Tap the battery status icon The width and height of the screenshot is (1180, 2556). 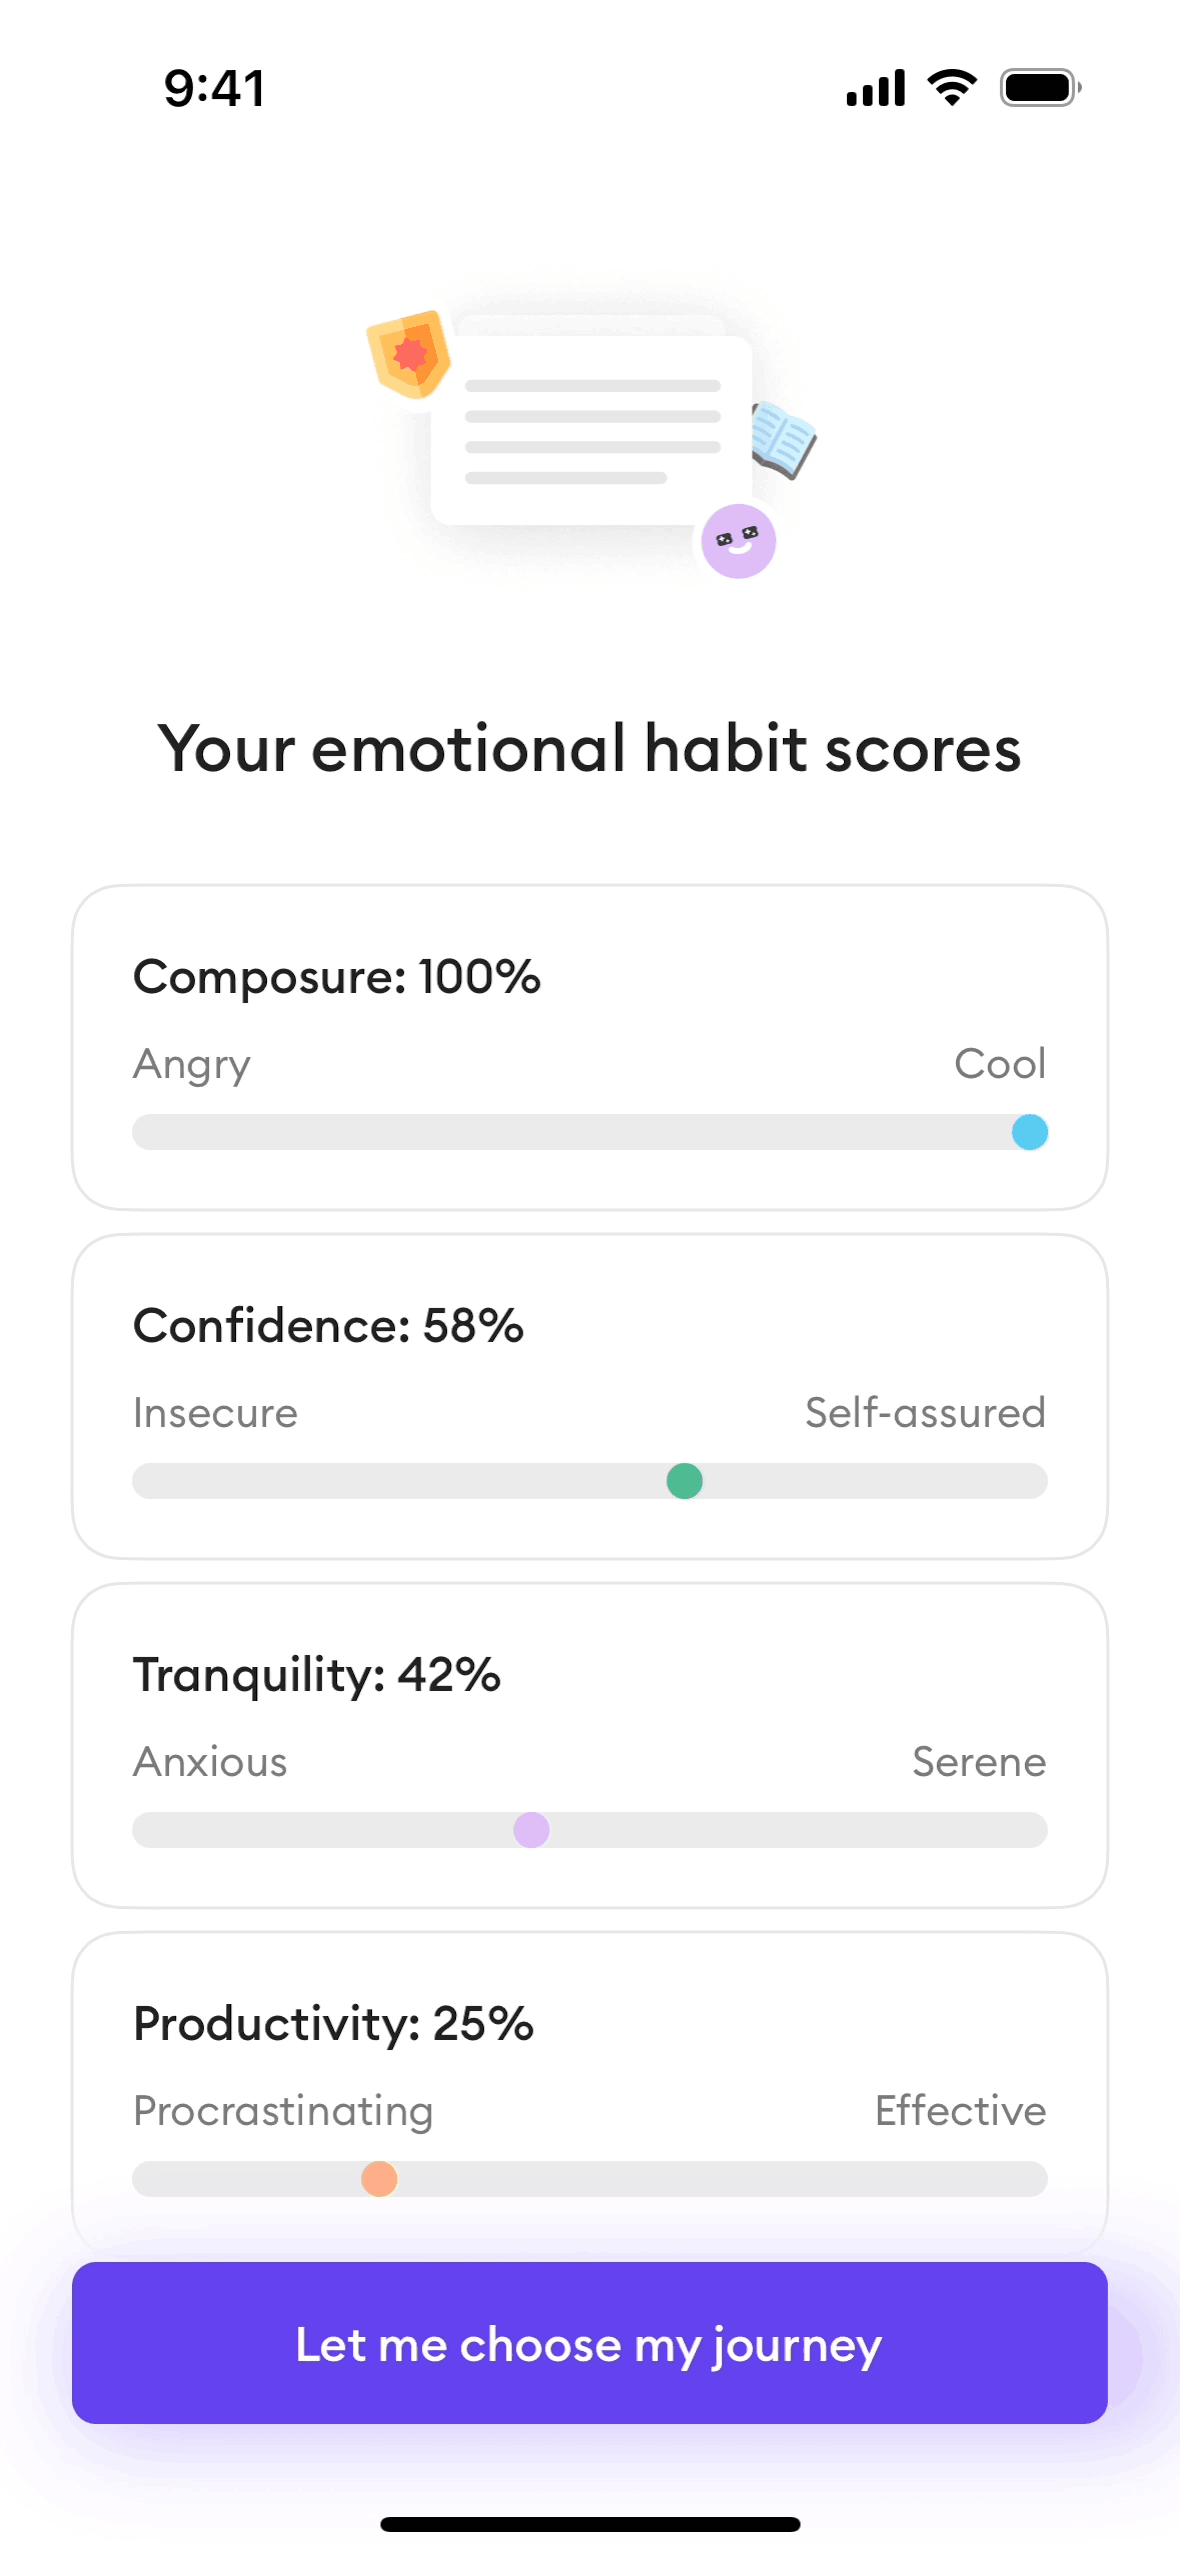point(1040,88)
